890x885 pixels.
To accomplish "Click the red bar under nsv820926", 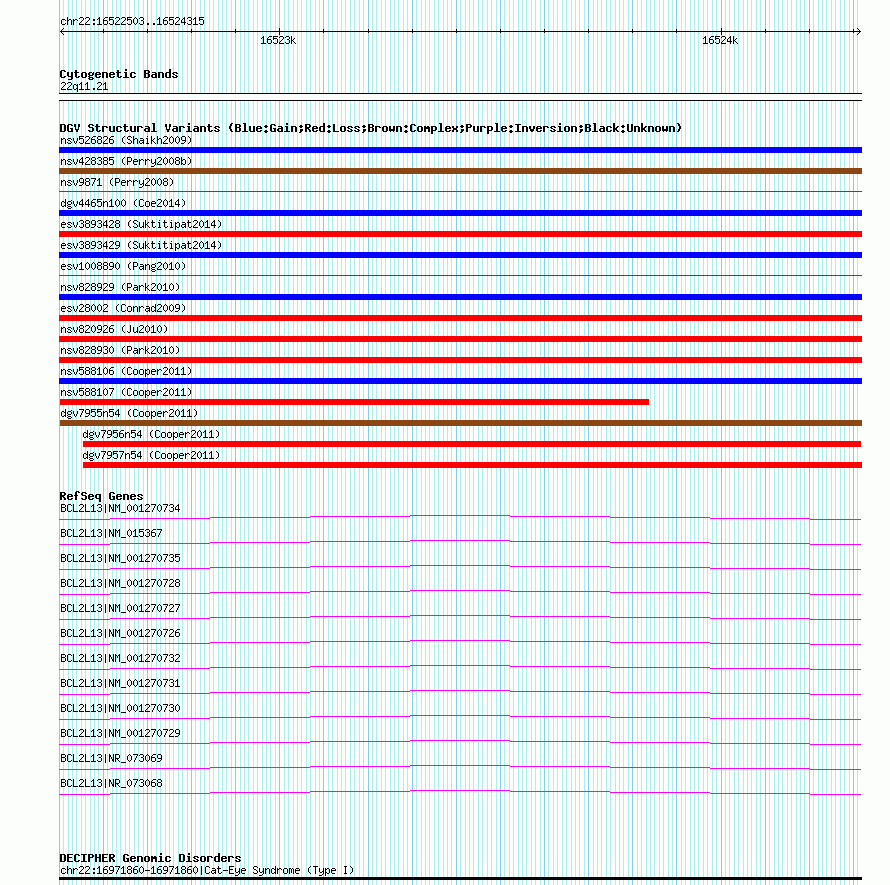I will (x=460, y=339).
